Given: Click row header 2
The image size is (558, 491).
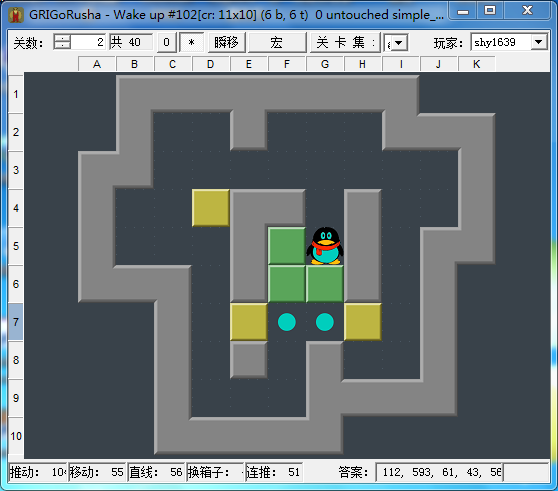Looking at the screenshot, I should [x=16, y=132].
